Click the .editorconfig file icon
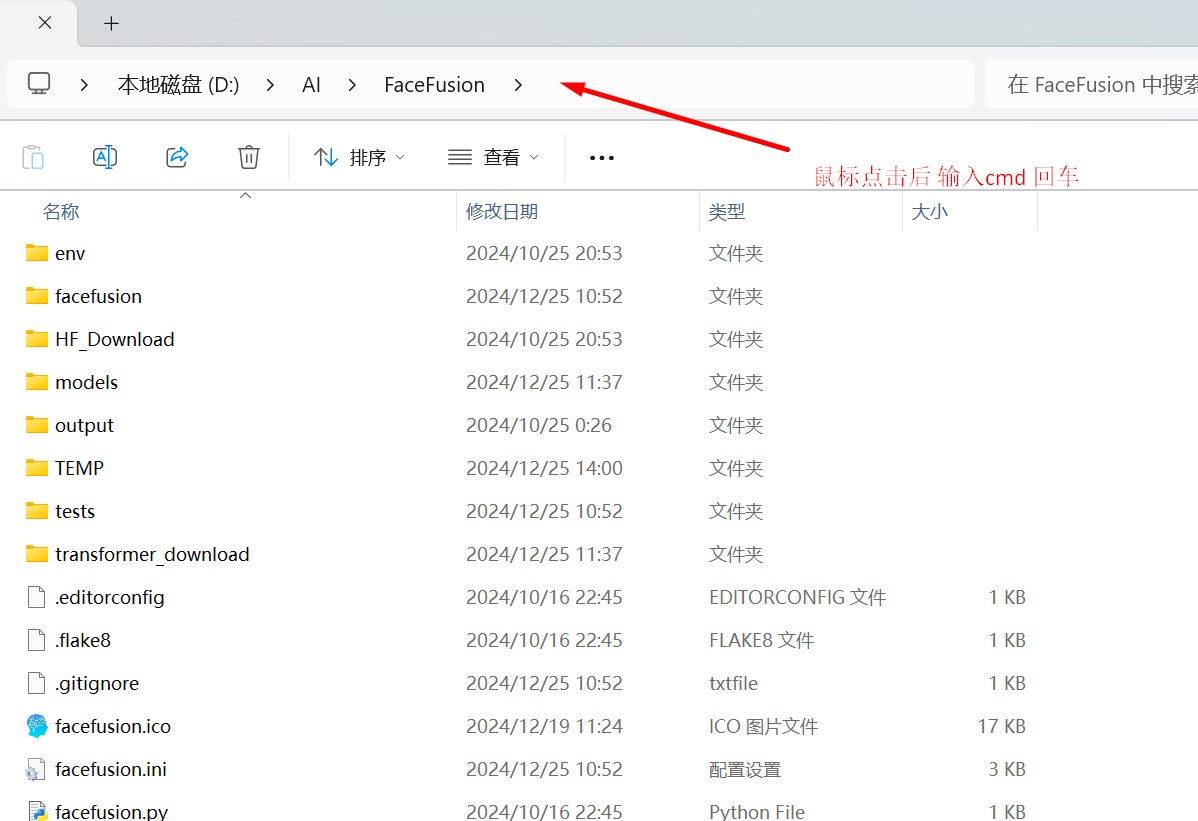This screenshot has width=1198, height=821. [x=36, y=596]
